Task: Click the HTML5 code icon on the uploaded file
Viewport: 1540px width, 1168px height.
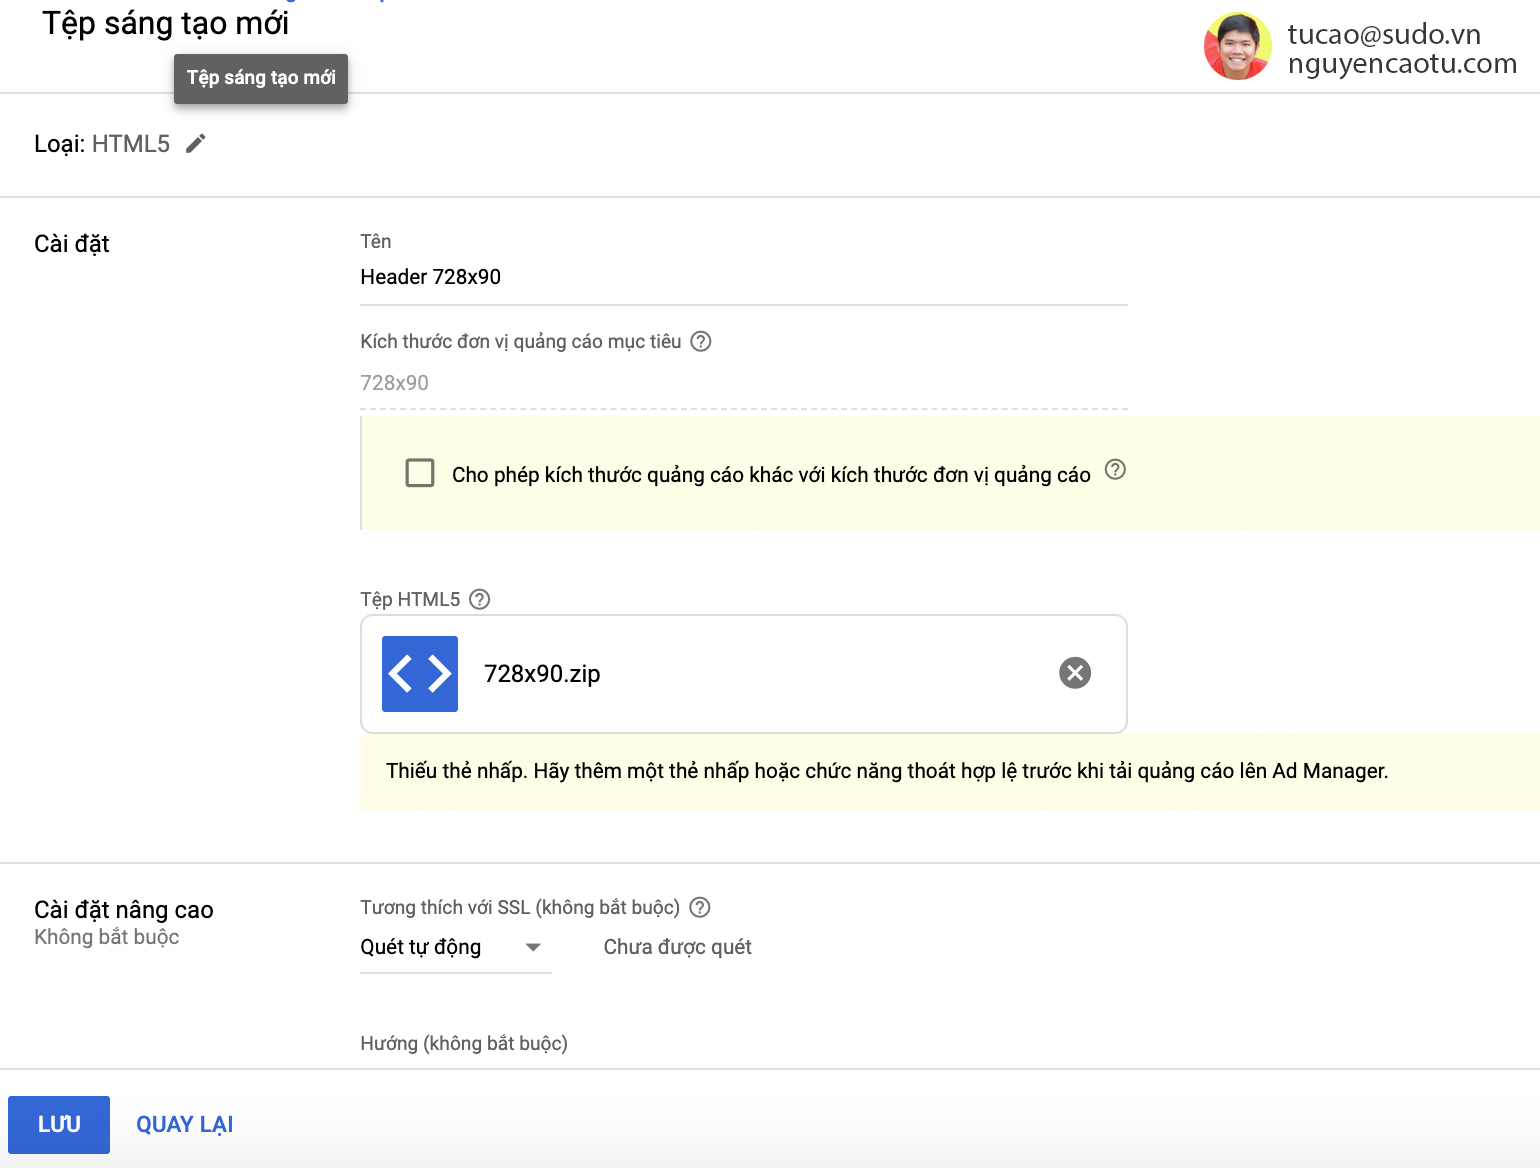Action: 419,674
